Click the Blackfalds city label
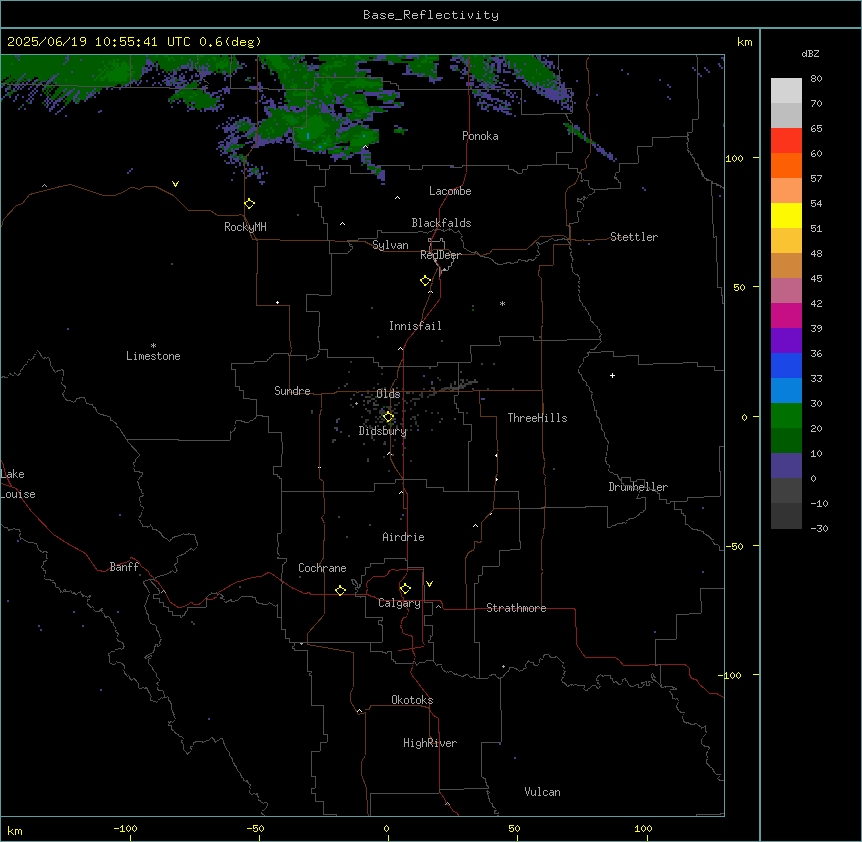Viewport: 862px width, 842px height. click(441, 223)
